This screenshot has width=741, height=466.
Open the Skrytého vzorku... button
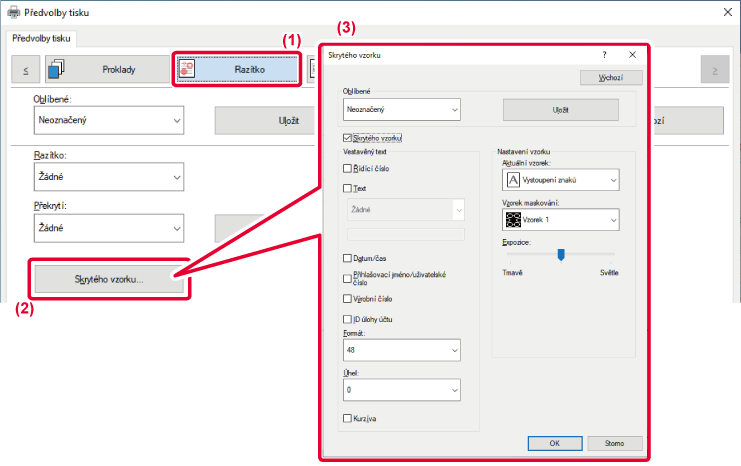[x=109, y=279]
